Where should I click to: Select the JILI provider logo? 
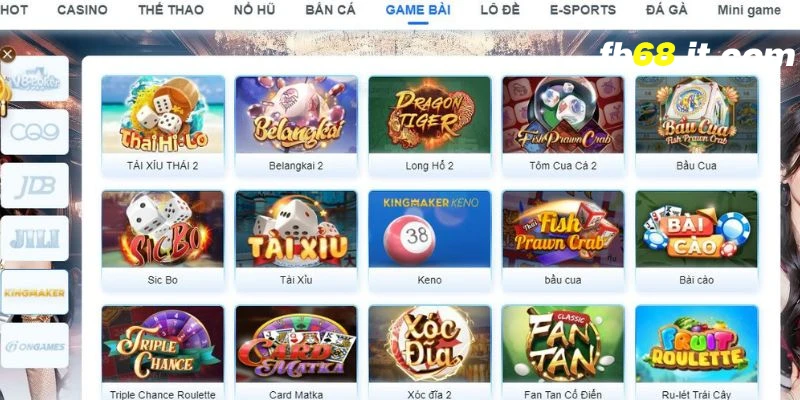(35, 239)
